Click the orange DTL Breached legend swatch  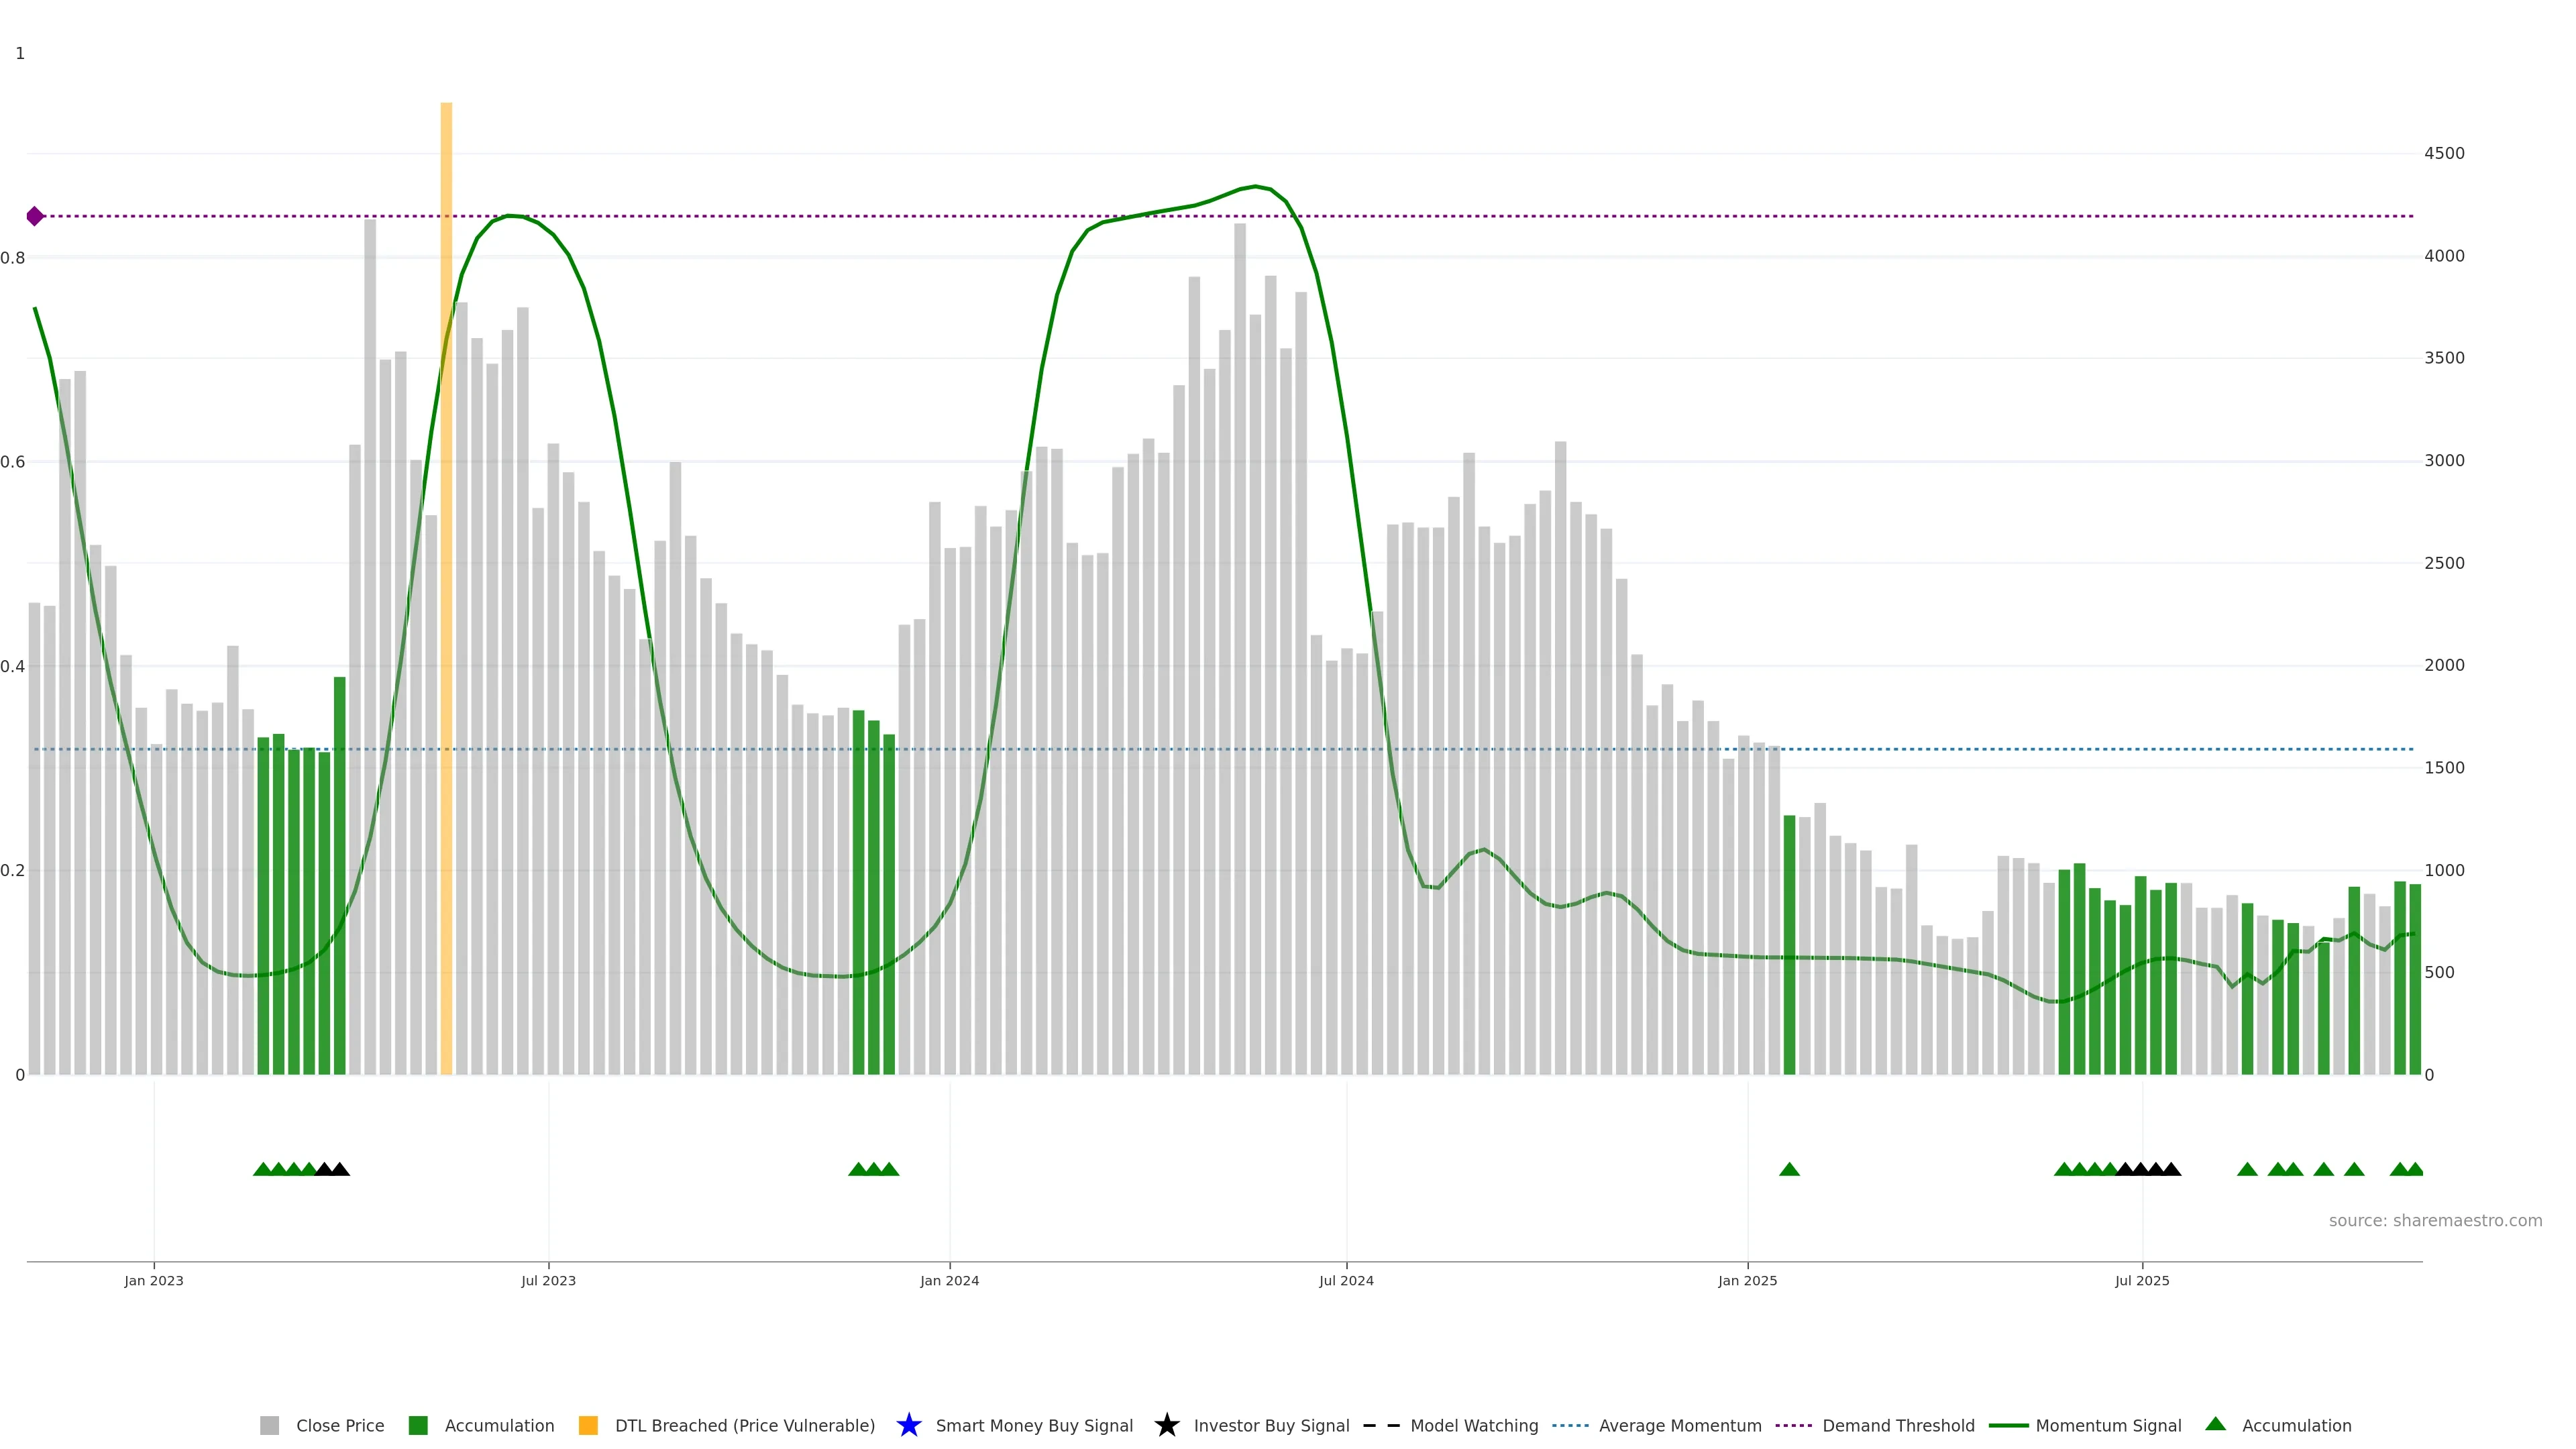tap(588, 1425)
